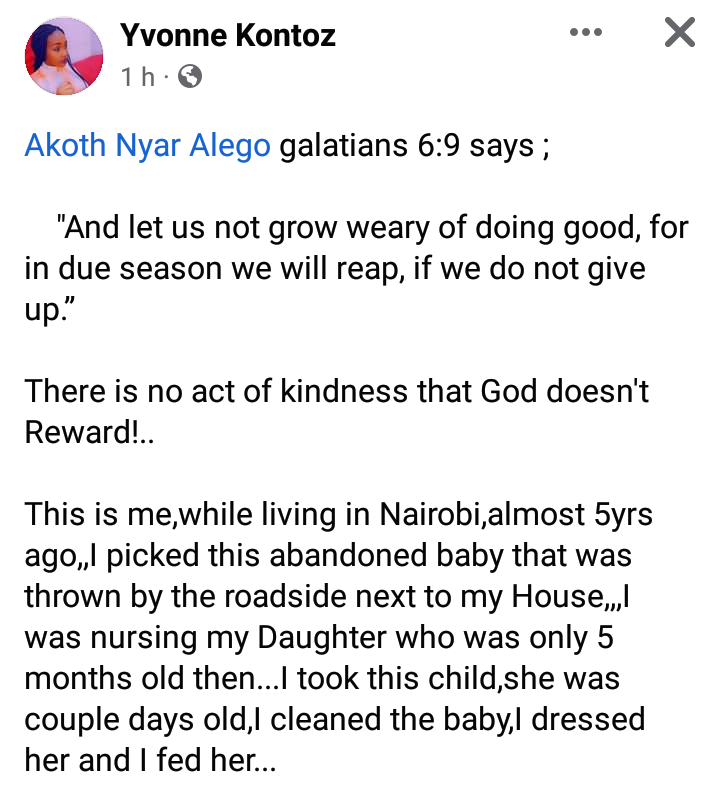Click the line 'couple days old,I cleaned the baby'
Screen dimensions: 719x804
(x=335, y=719)
